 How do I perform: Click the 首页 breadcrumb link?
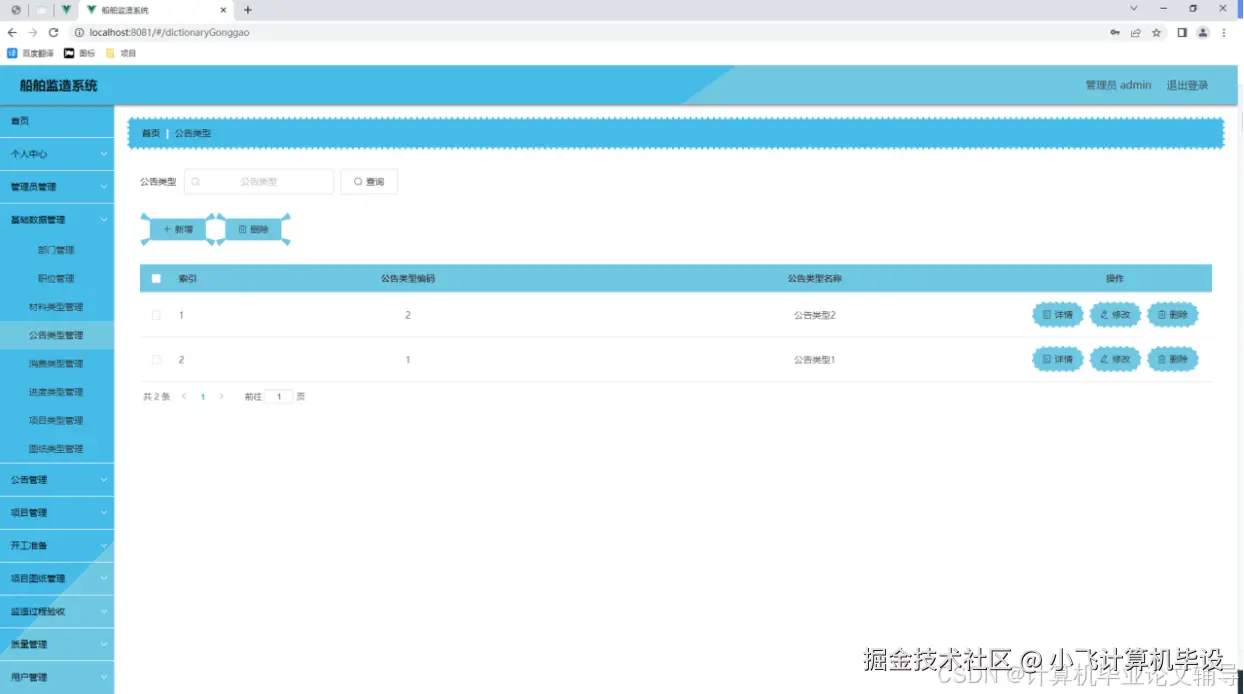[151, 133]
